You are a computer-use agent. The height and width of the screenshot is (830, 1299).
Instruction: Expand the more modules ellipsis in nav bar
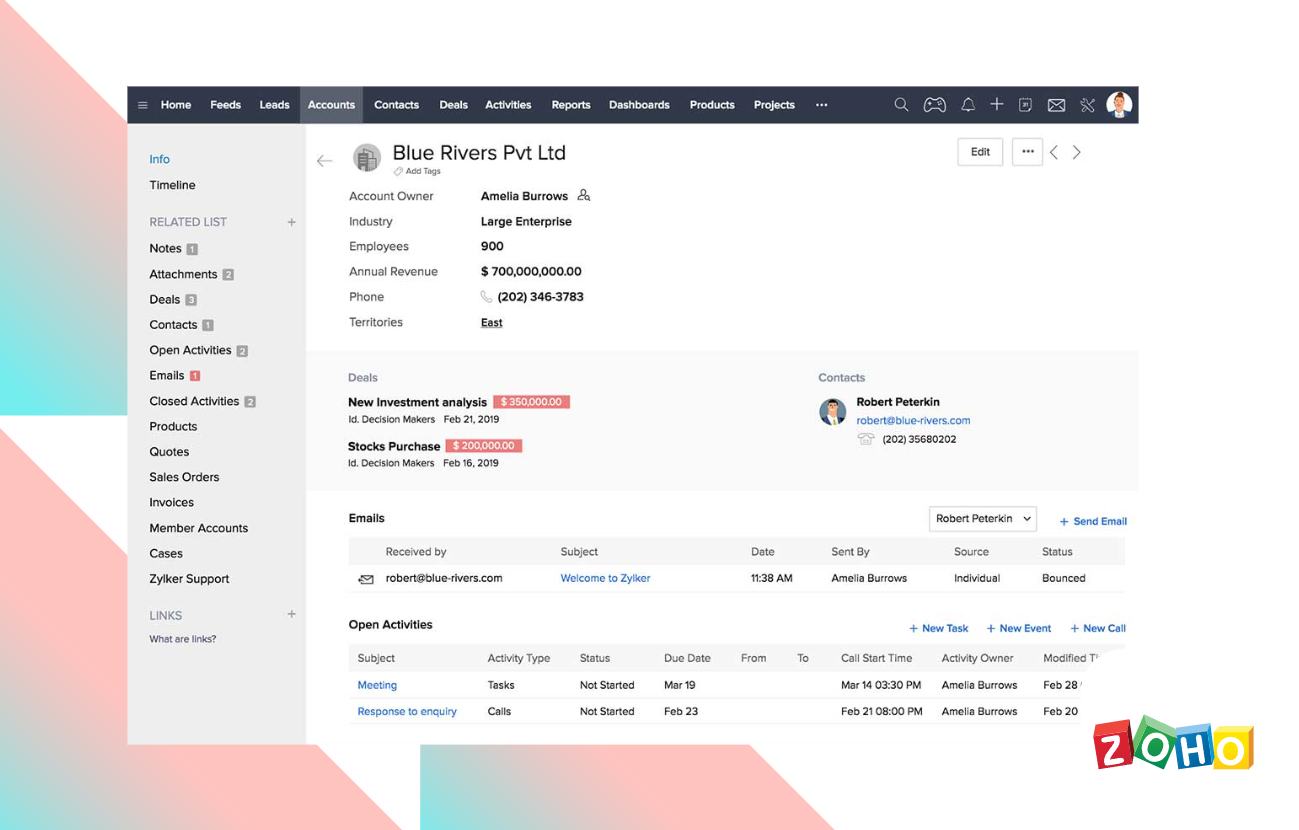point(822,105)
